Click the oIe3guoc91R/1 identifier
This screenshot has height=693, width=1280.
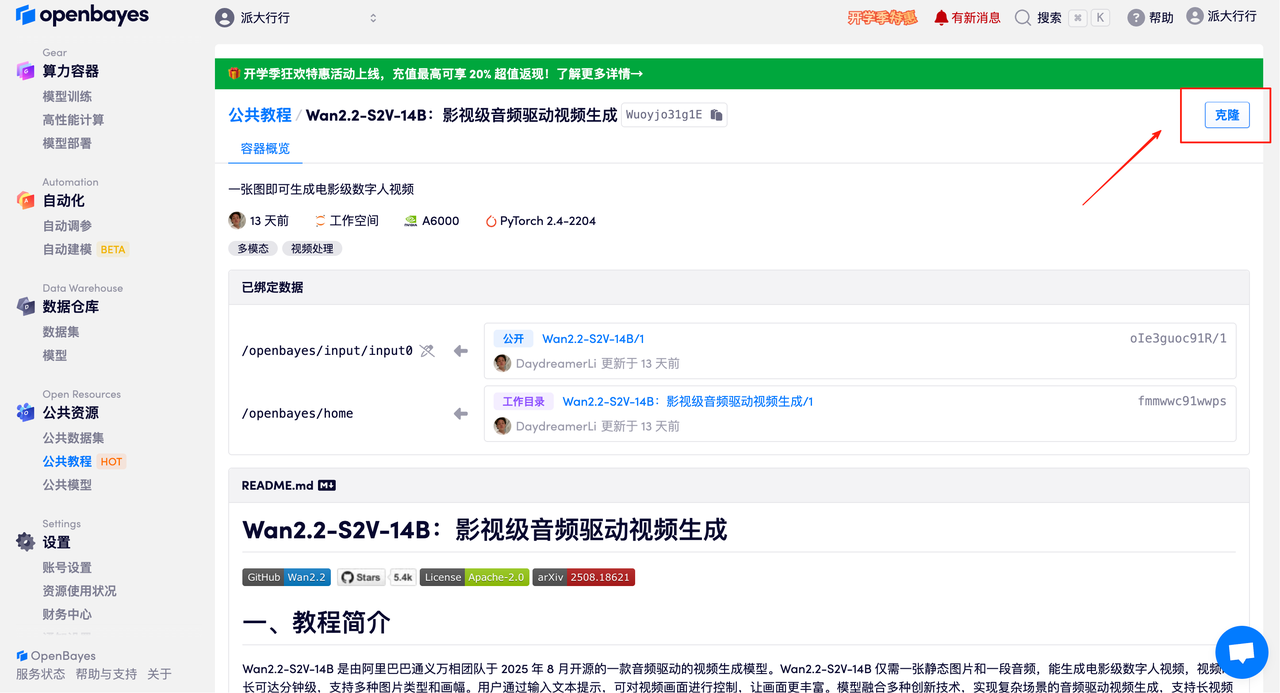click(1178, 338)
